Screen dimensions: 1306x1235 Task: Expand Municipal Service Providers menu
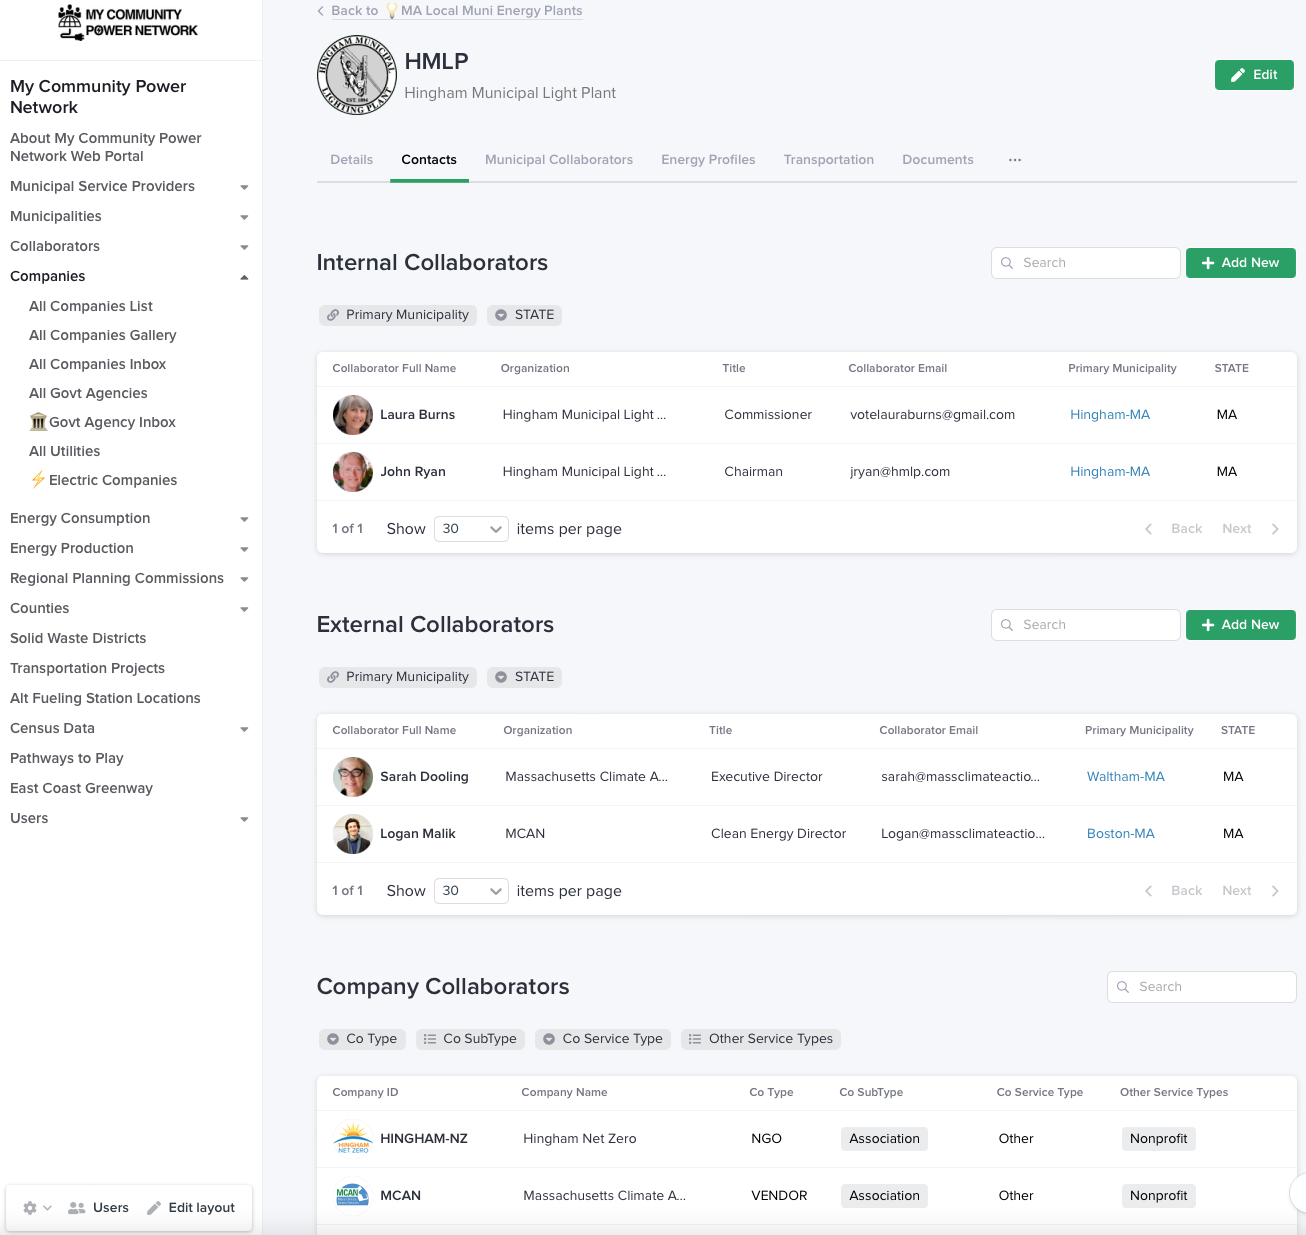click(244, 187)
